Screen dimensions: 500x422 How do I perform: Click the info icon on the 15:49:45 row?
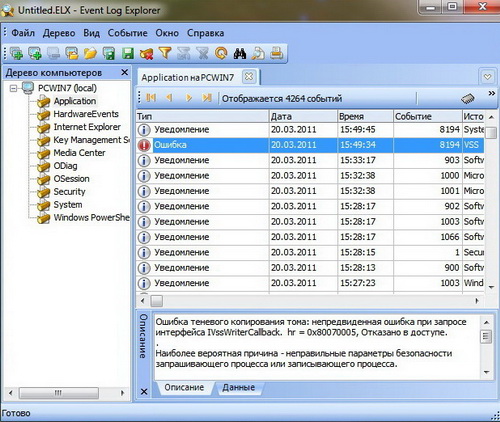[144, 130]
